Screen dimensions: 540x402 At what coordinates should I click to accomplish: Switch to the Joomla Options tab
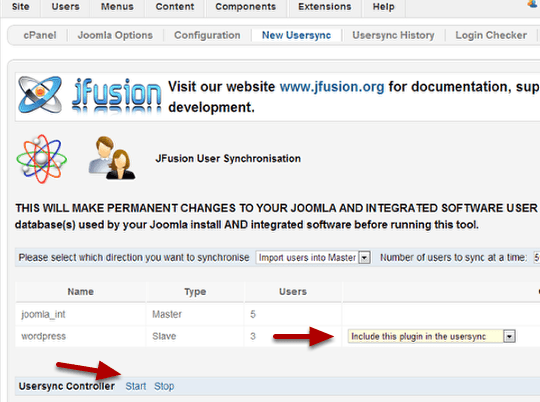coord(115,35)
